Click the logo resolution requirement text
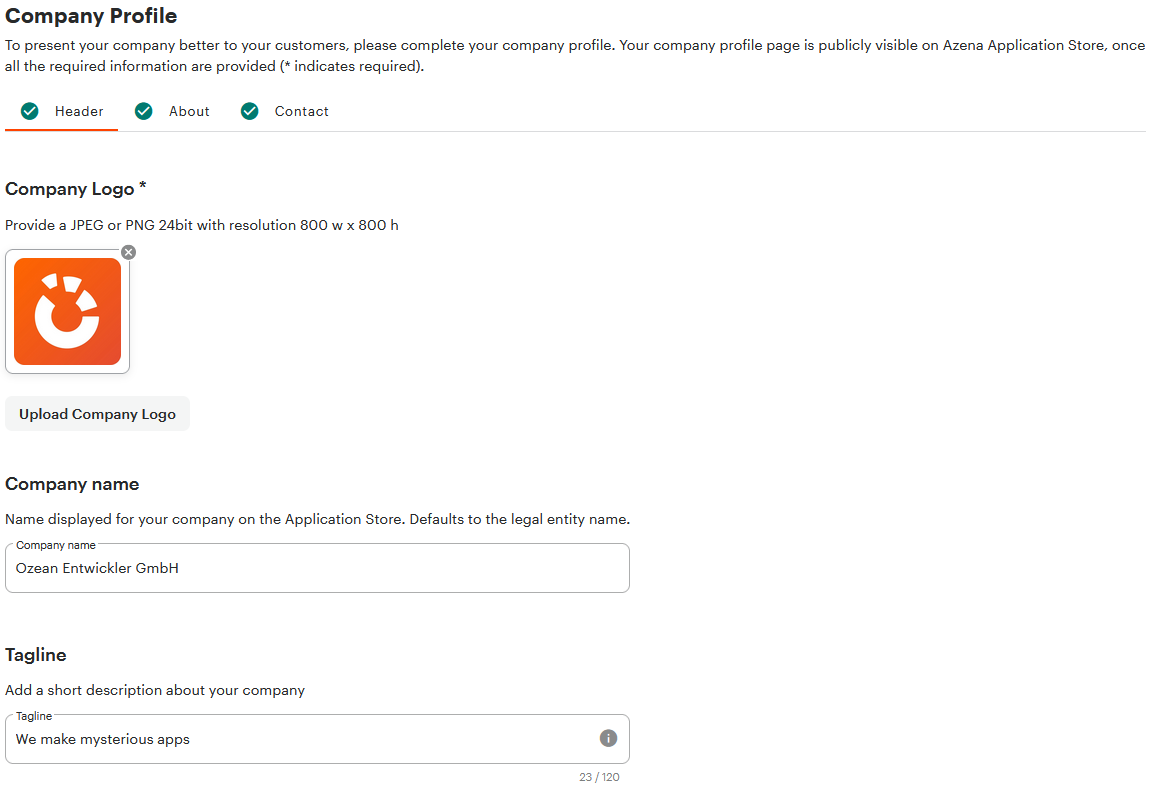 (x=202, y=225)
